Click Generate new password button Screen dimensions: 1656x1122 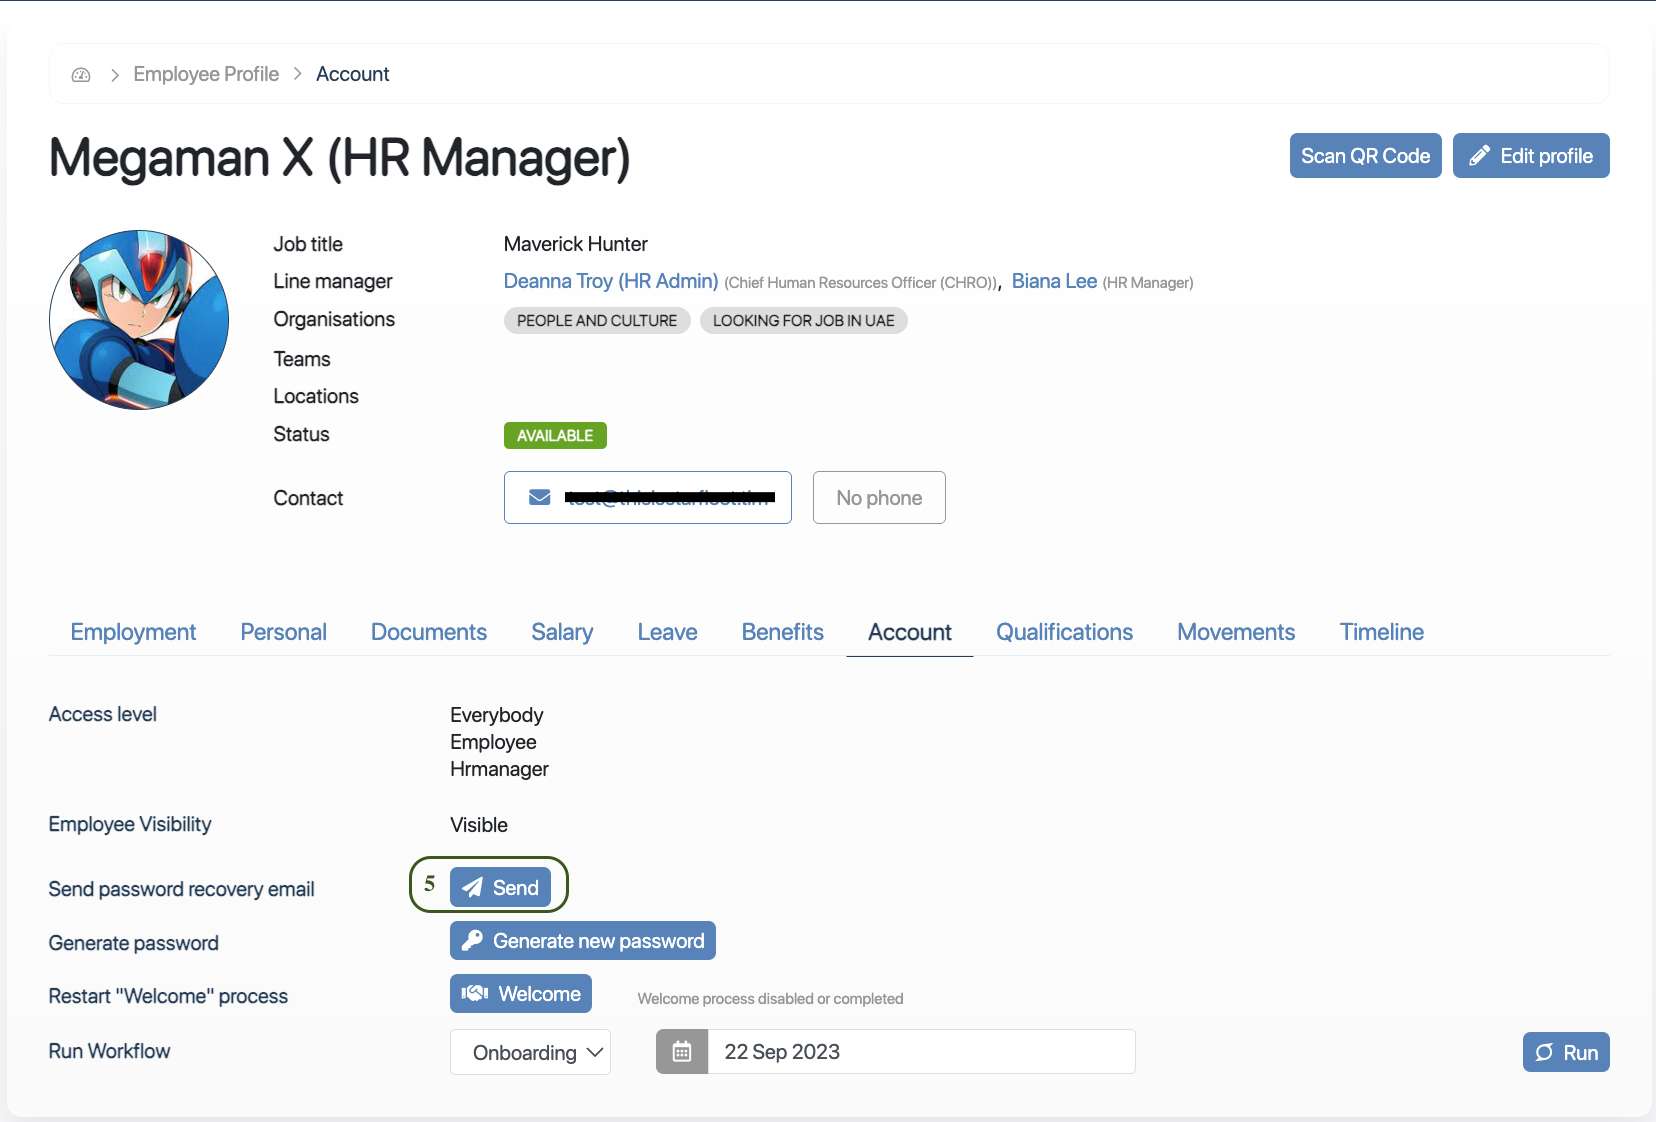582,941
